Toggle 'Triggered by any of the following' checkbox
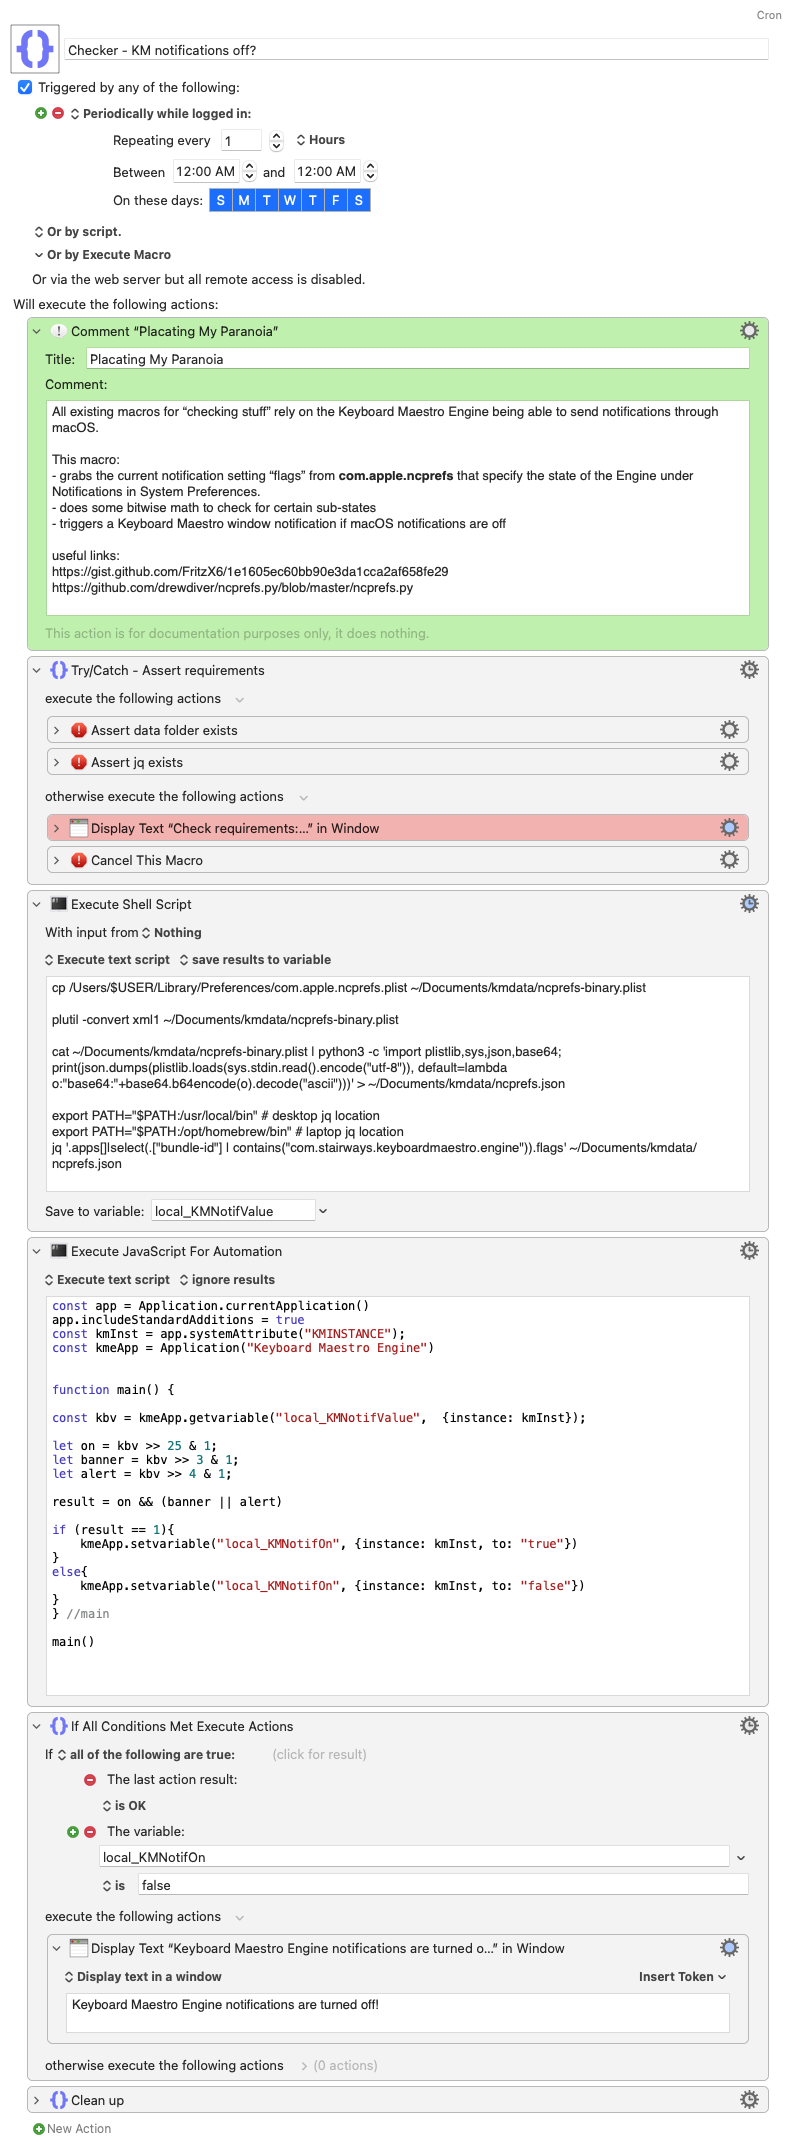Image resolution: width=792 pixels, height=2145 pixels. pyautogui.click(x=25, y=87)
